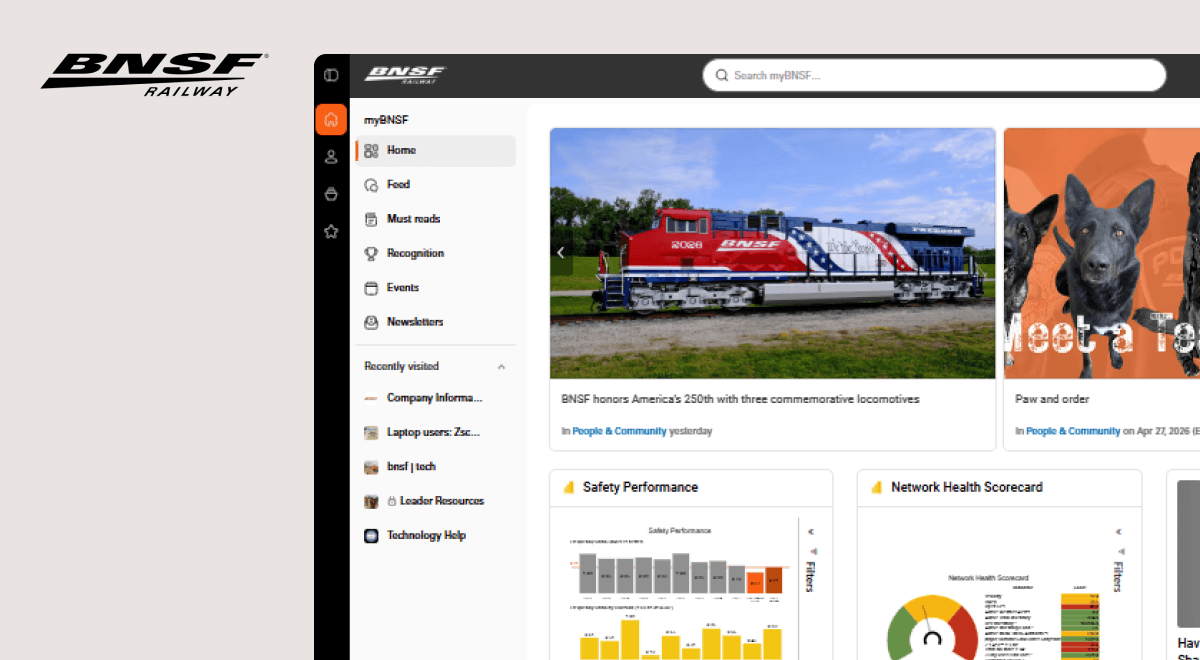Open the Company Informa... recent link

point(436,398)
